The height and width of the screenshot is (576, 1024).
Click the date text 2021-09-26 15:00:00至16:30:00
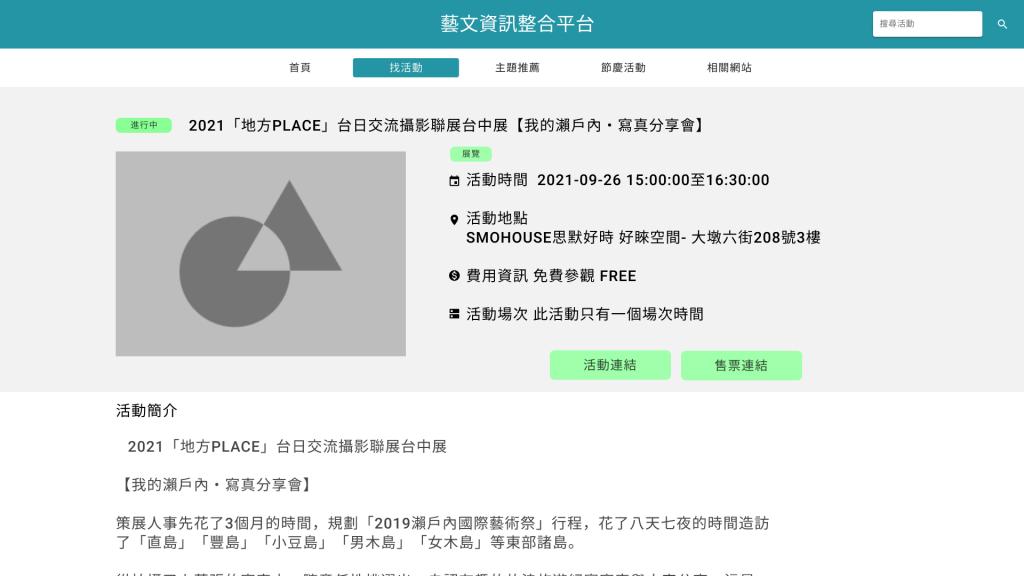click(653, 180)
